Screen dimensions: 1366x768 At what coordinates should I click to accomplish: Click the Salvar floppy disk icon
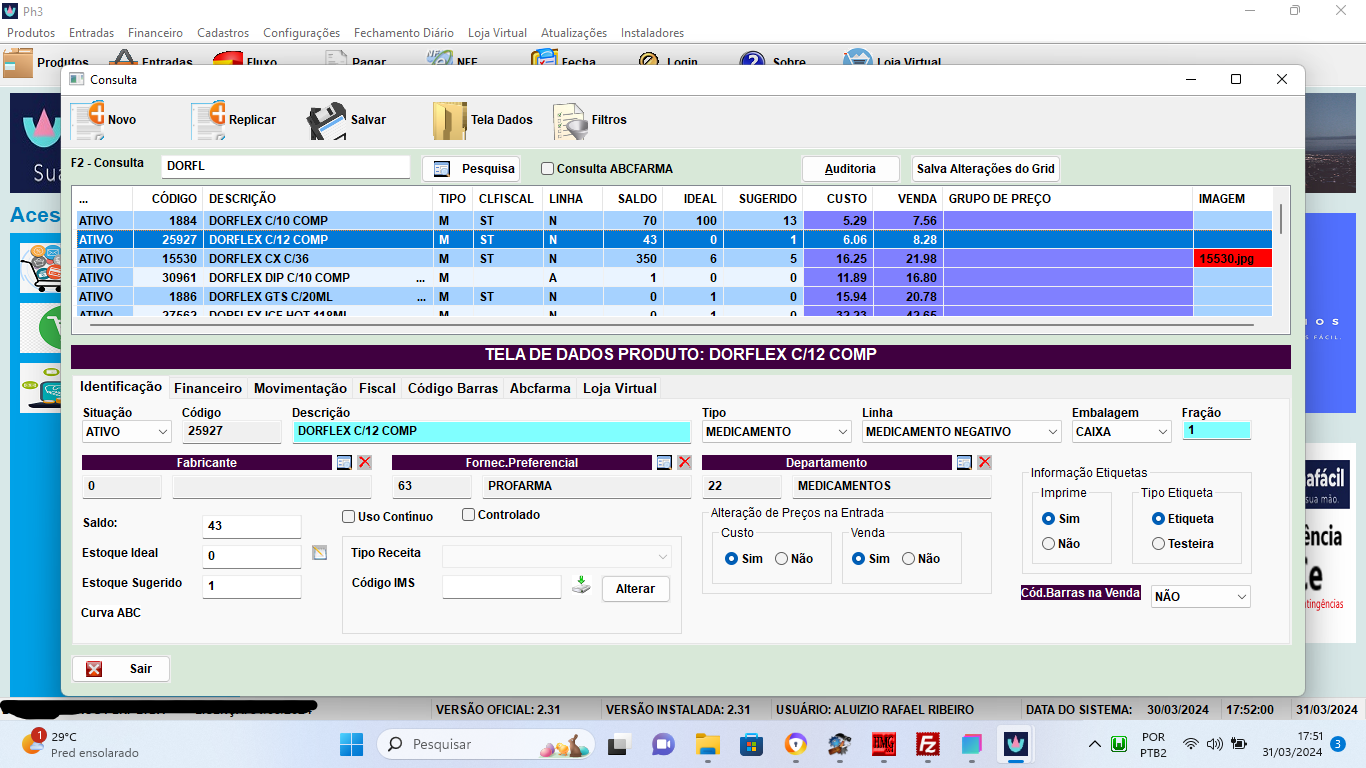click(x=326, y=120)
